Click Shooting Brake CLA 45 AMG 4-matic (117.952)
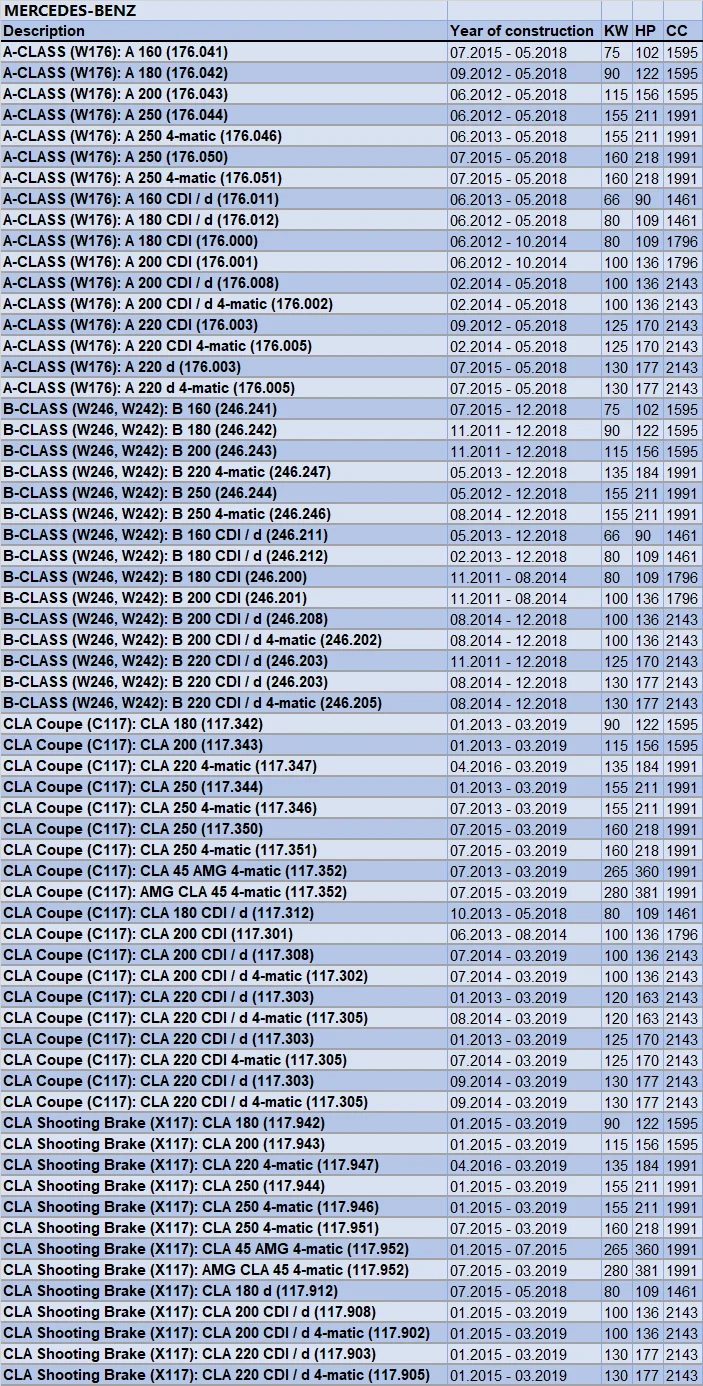 223,1249
